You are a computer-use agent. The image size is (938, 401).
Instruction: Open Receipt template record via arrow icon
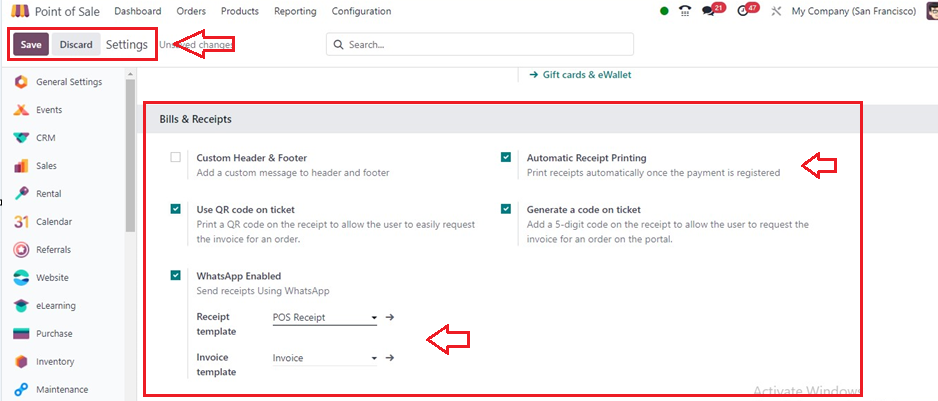389,317
